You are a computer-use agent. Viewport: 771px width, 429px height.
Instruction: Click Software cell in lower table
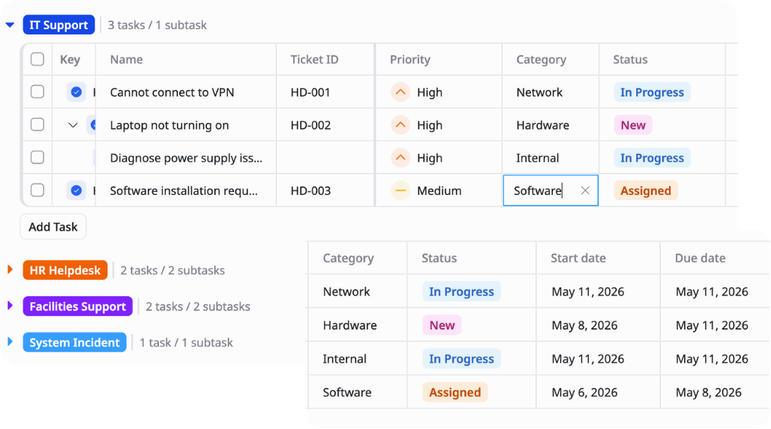tap(347, 392)
